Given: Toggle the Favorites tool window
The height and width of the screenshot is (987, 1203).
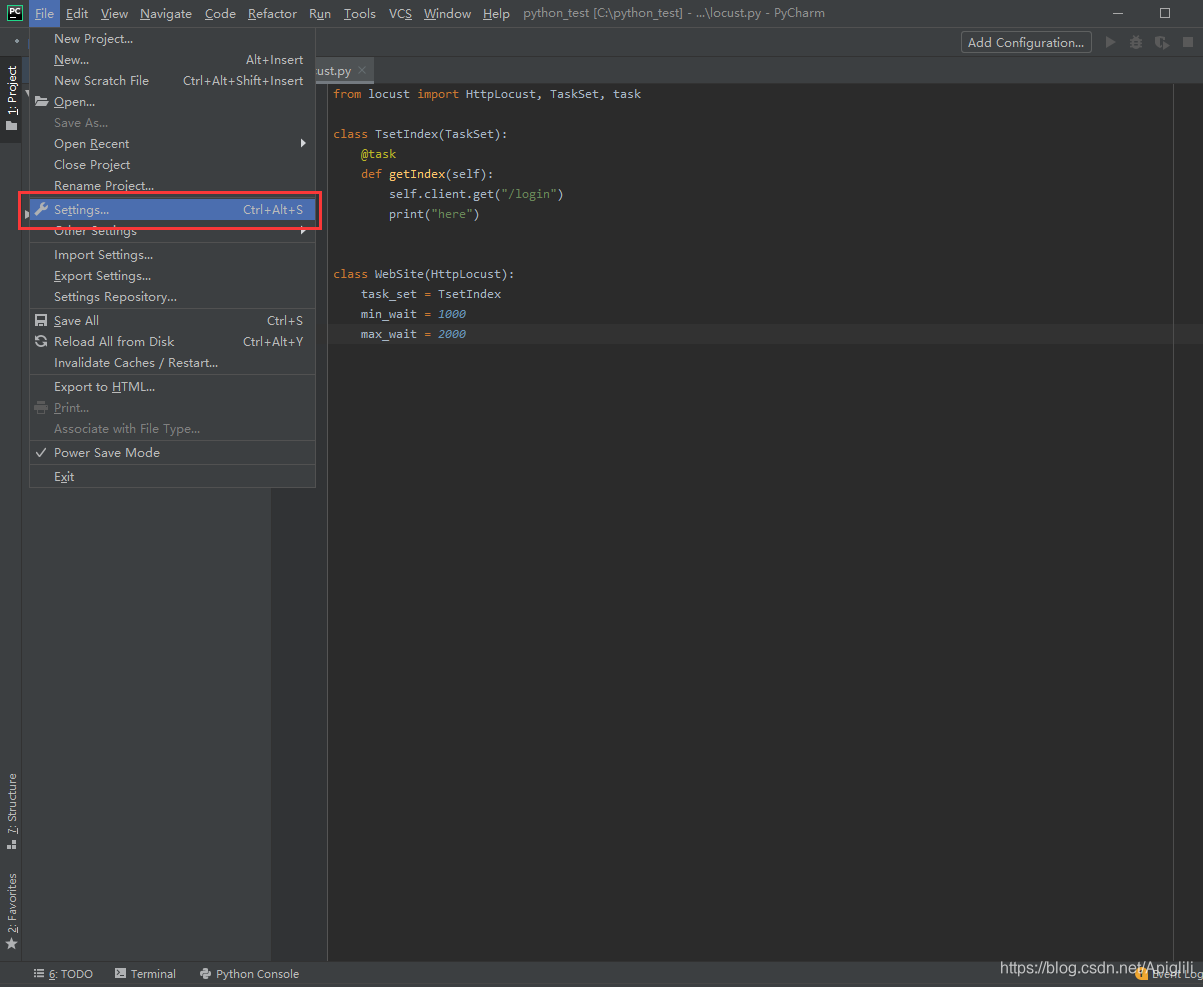Looking at the screenshot, I should (11, 911).
